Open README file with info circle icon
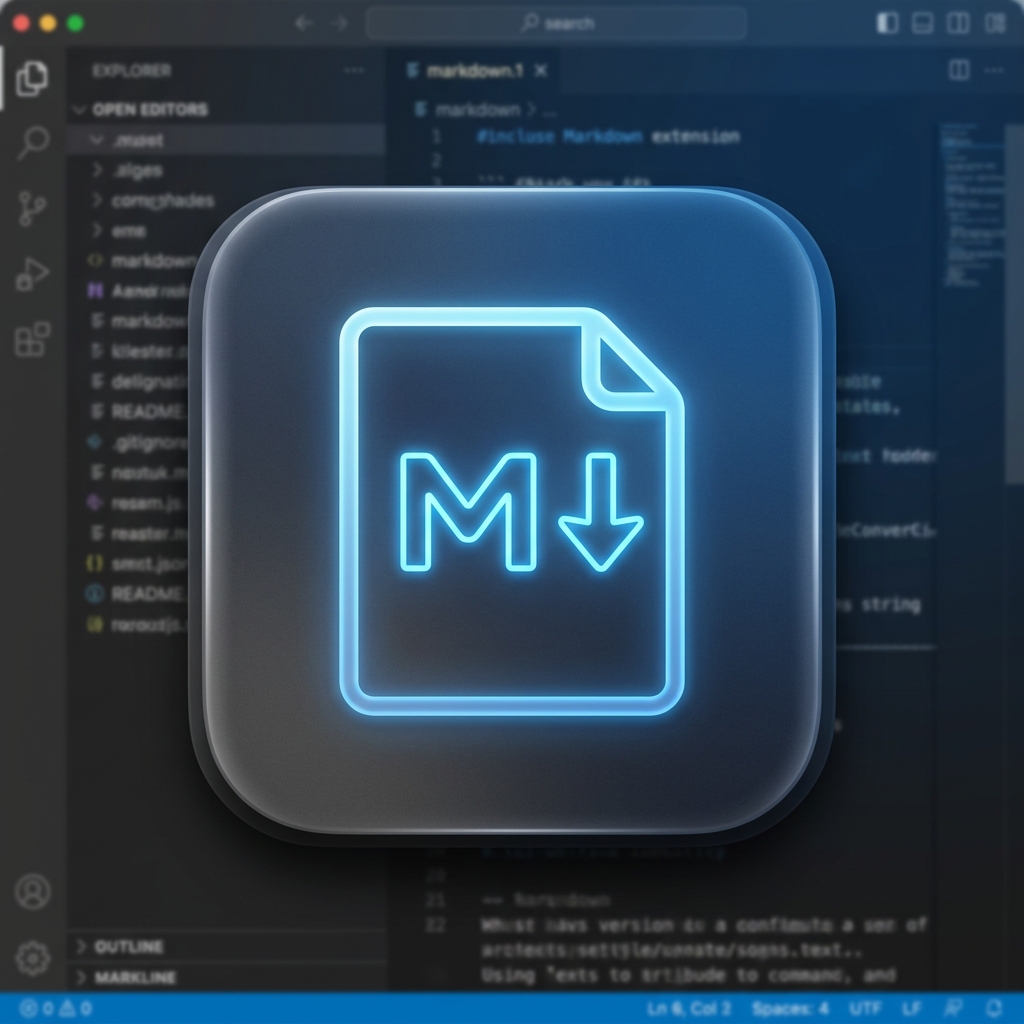The height and width of the screenshot is (1024, 1024). (x=136, y=594)
